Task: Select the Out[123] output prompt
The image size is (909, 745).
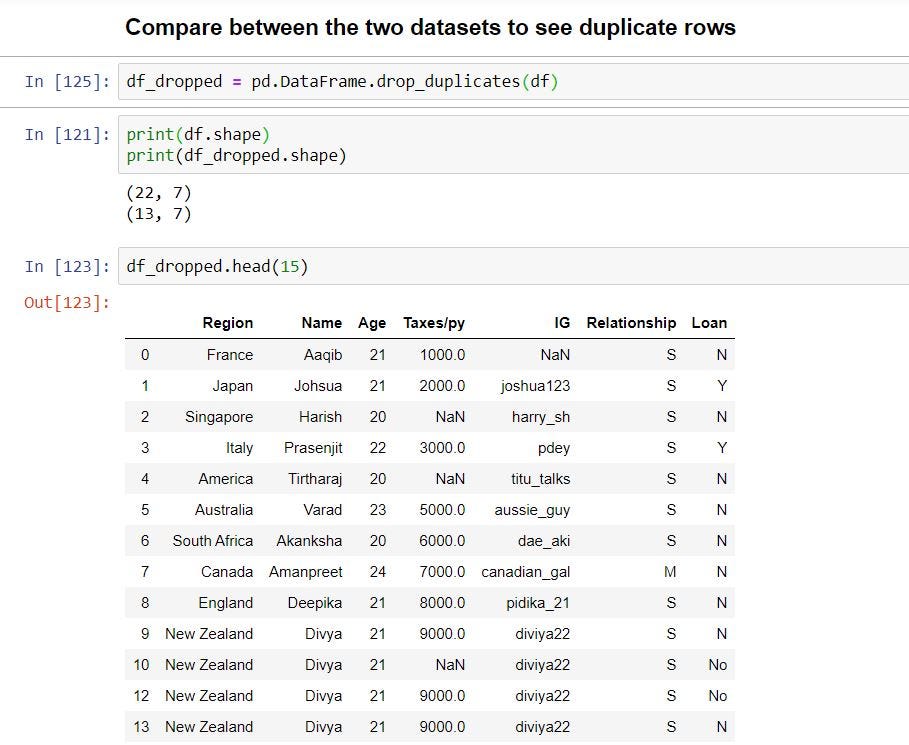Action: pos(67,302)
